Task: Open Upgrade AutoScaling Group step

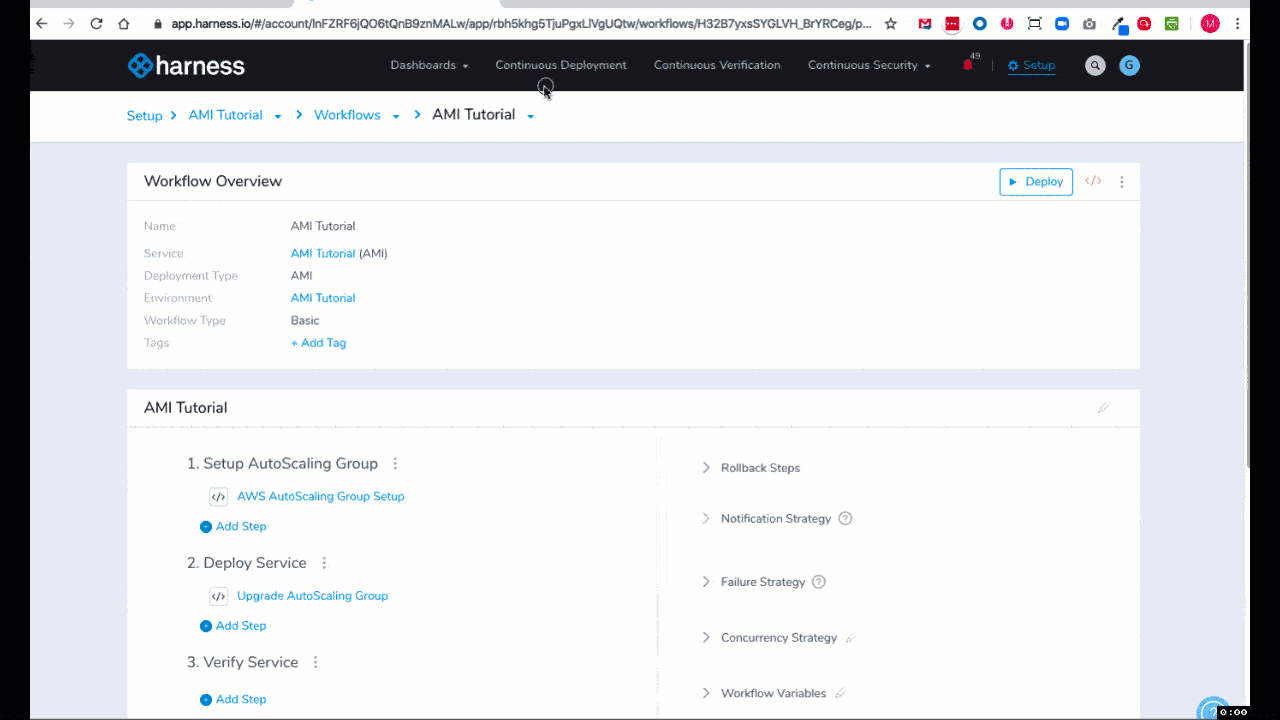Action: tap(312, 596)
